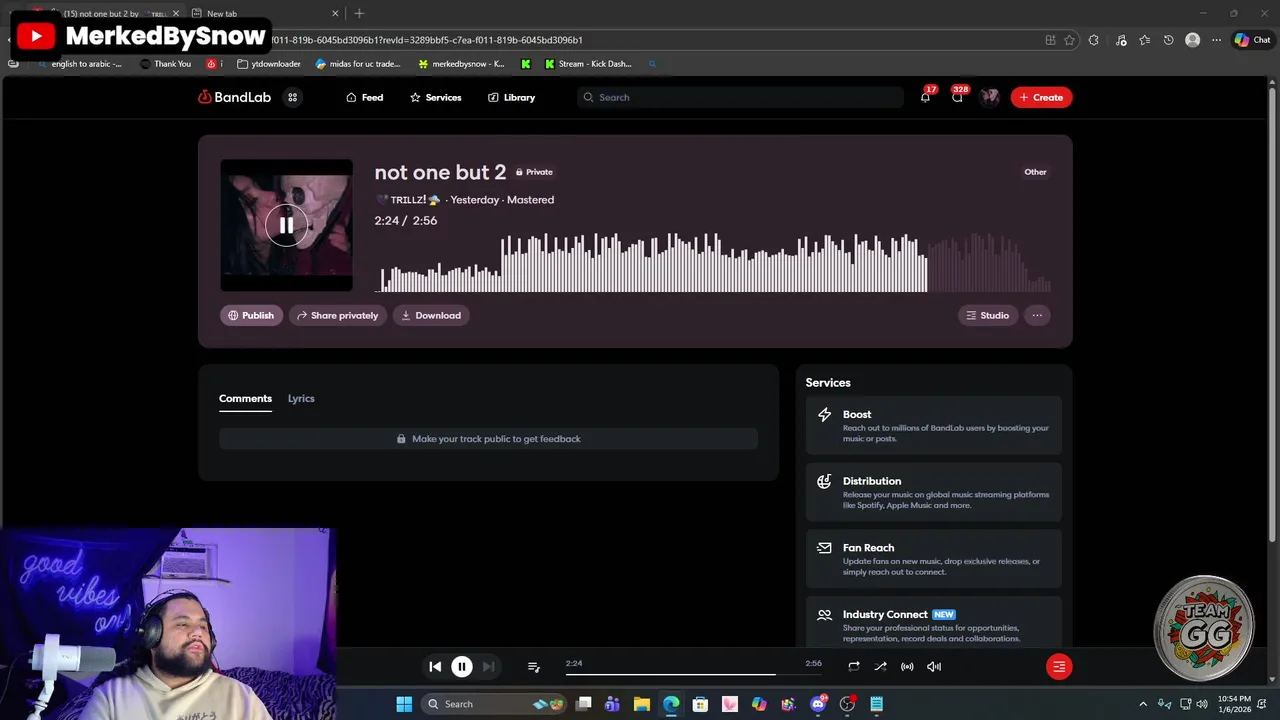Open browser favorites list icon
This screenshot has height=720, width=1280.
tap(1144, 40)
